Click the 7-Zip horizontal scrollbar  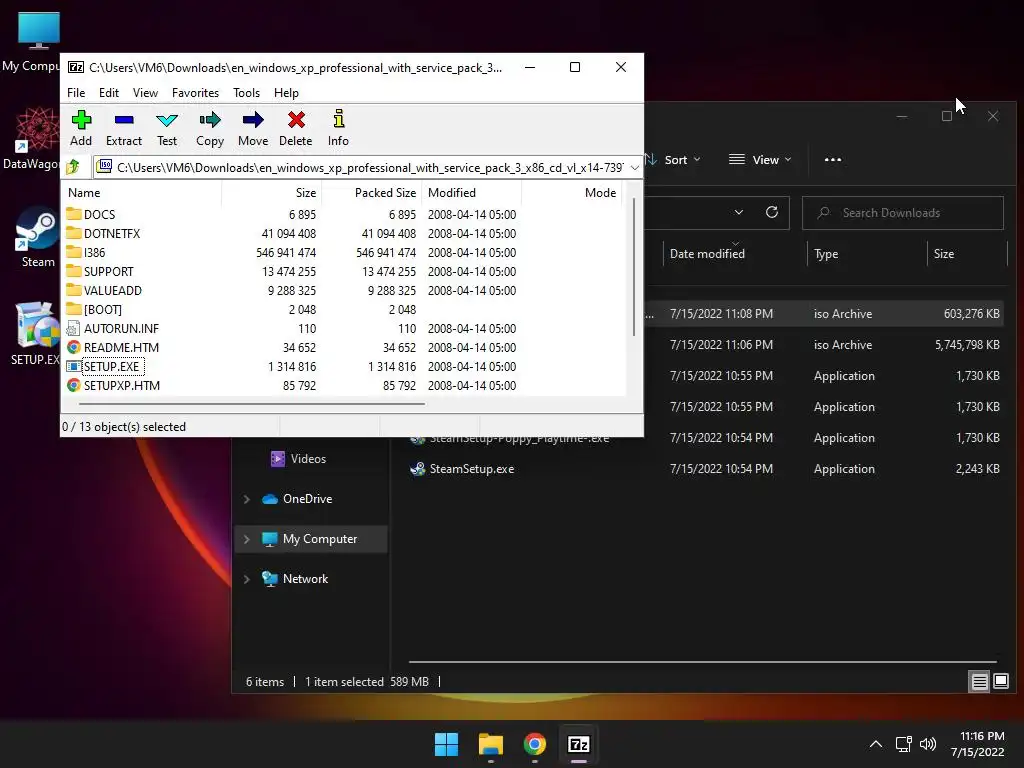(252, 404)
